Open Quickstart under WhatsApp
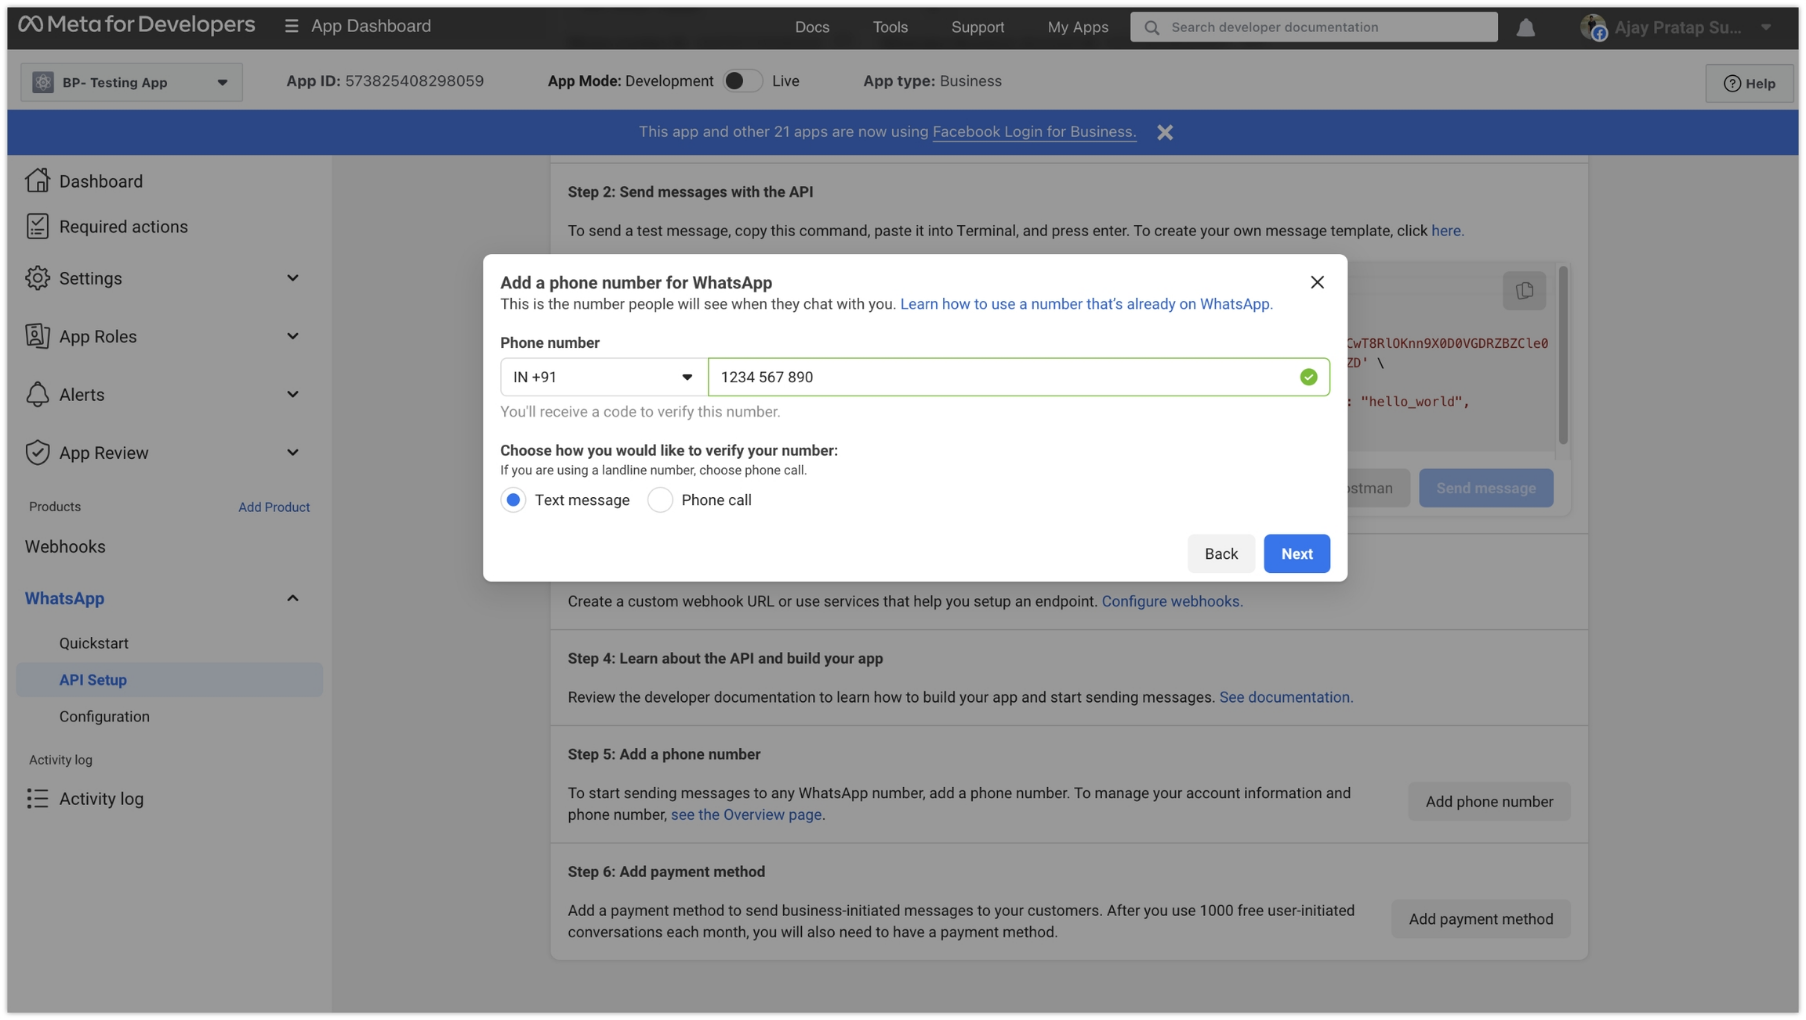 point(94,643)
